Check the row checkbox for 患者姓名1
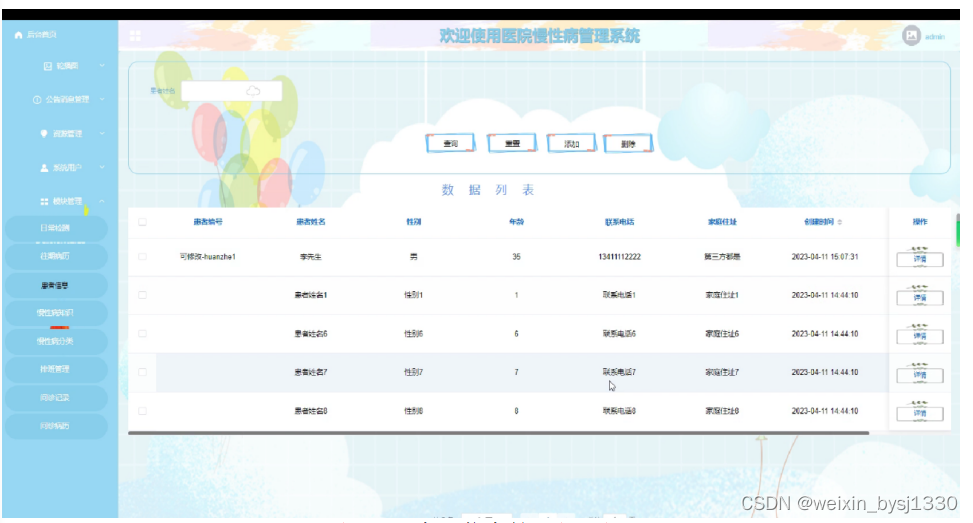This screenshot has height=523, width=973. pyautogui.click(x=143, y=295)
